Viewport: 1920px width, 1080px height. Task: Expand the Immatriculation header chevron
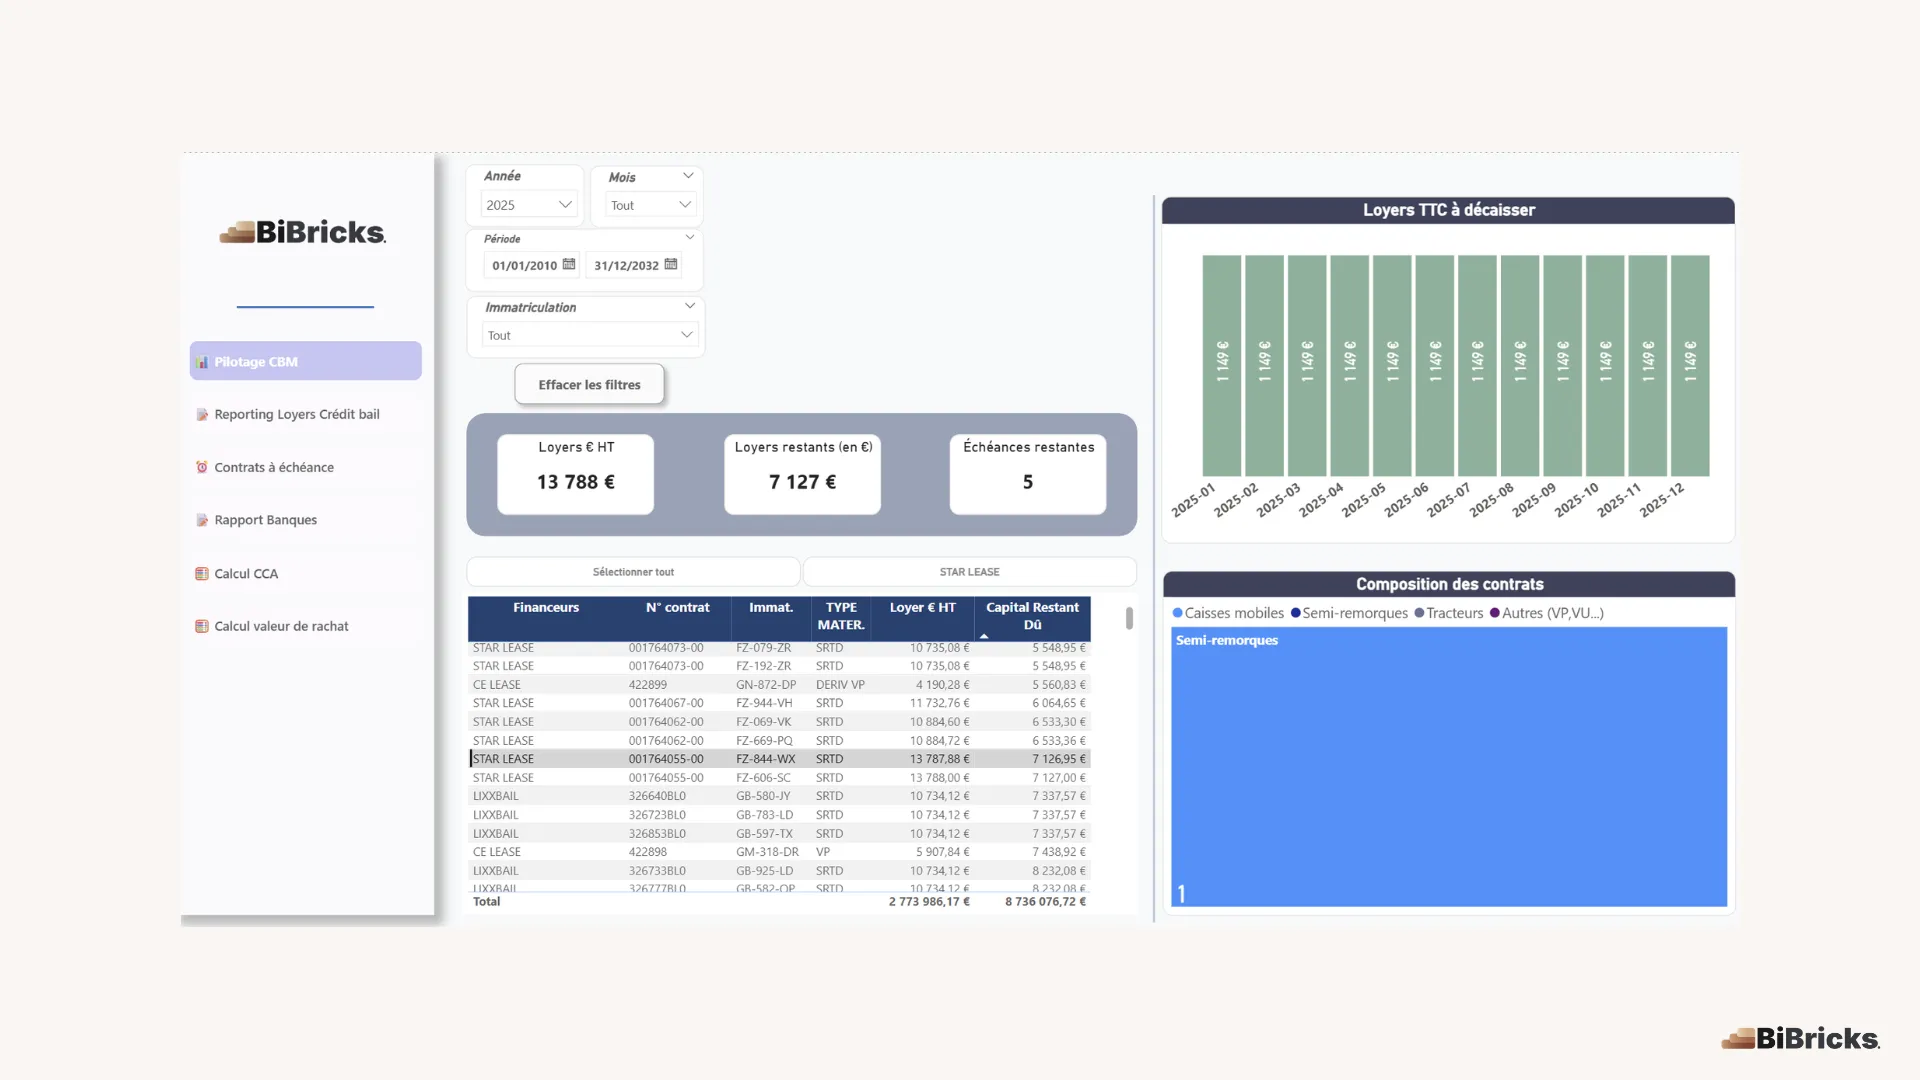coord(690,306)
